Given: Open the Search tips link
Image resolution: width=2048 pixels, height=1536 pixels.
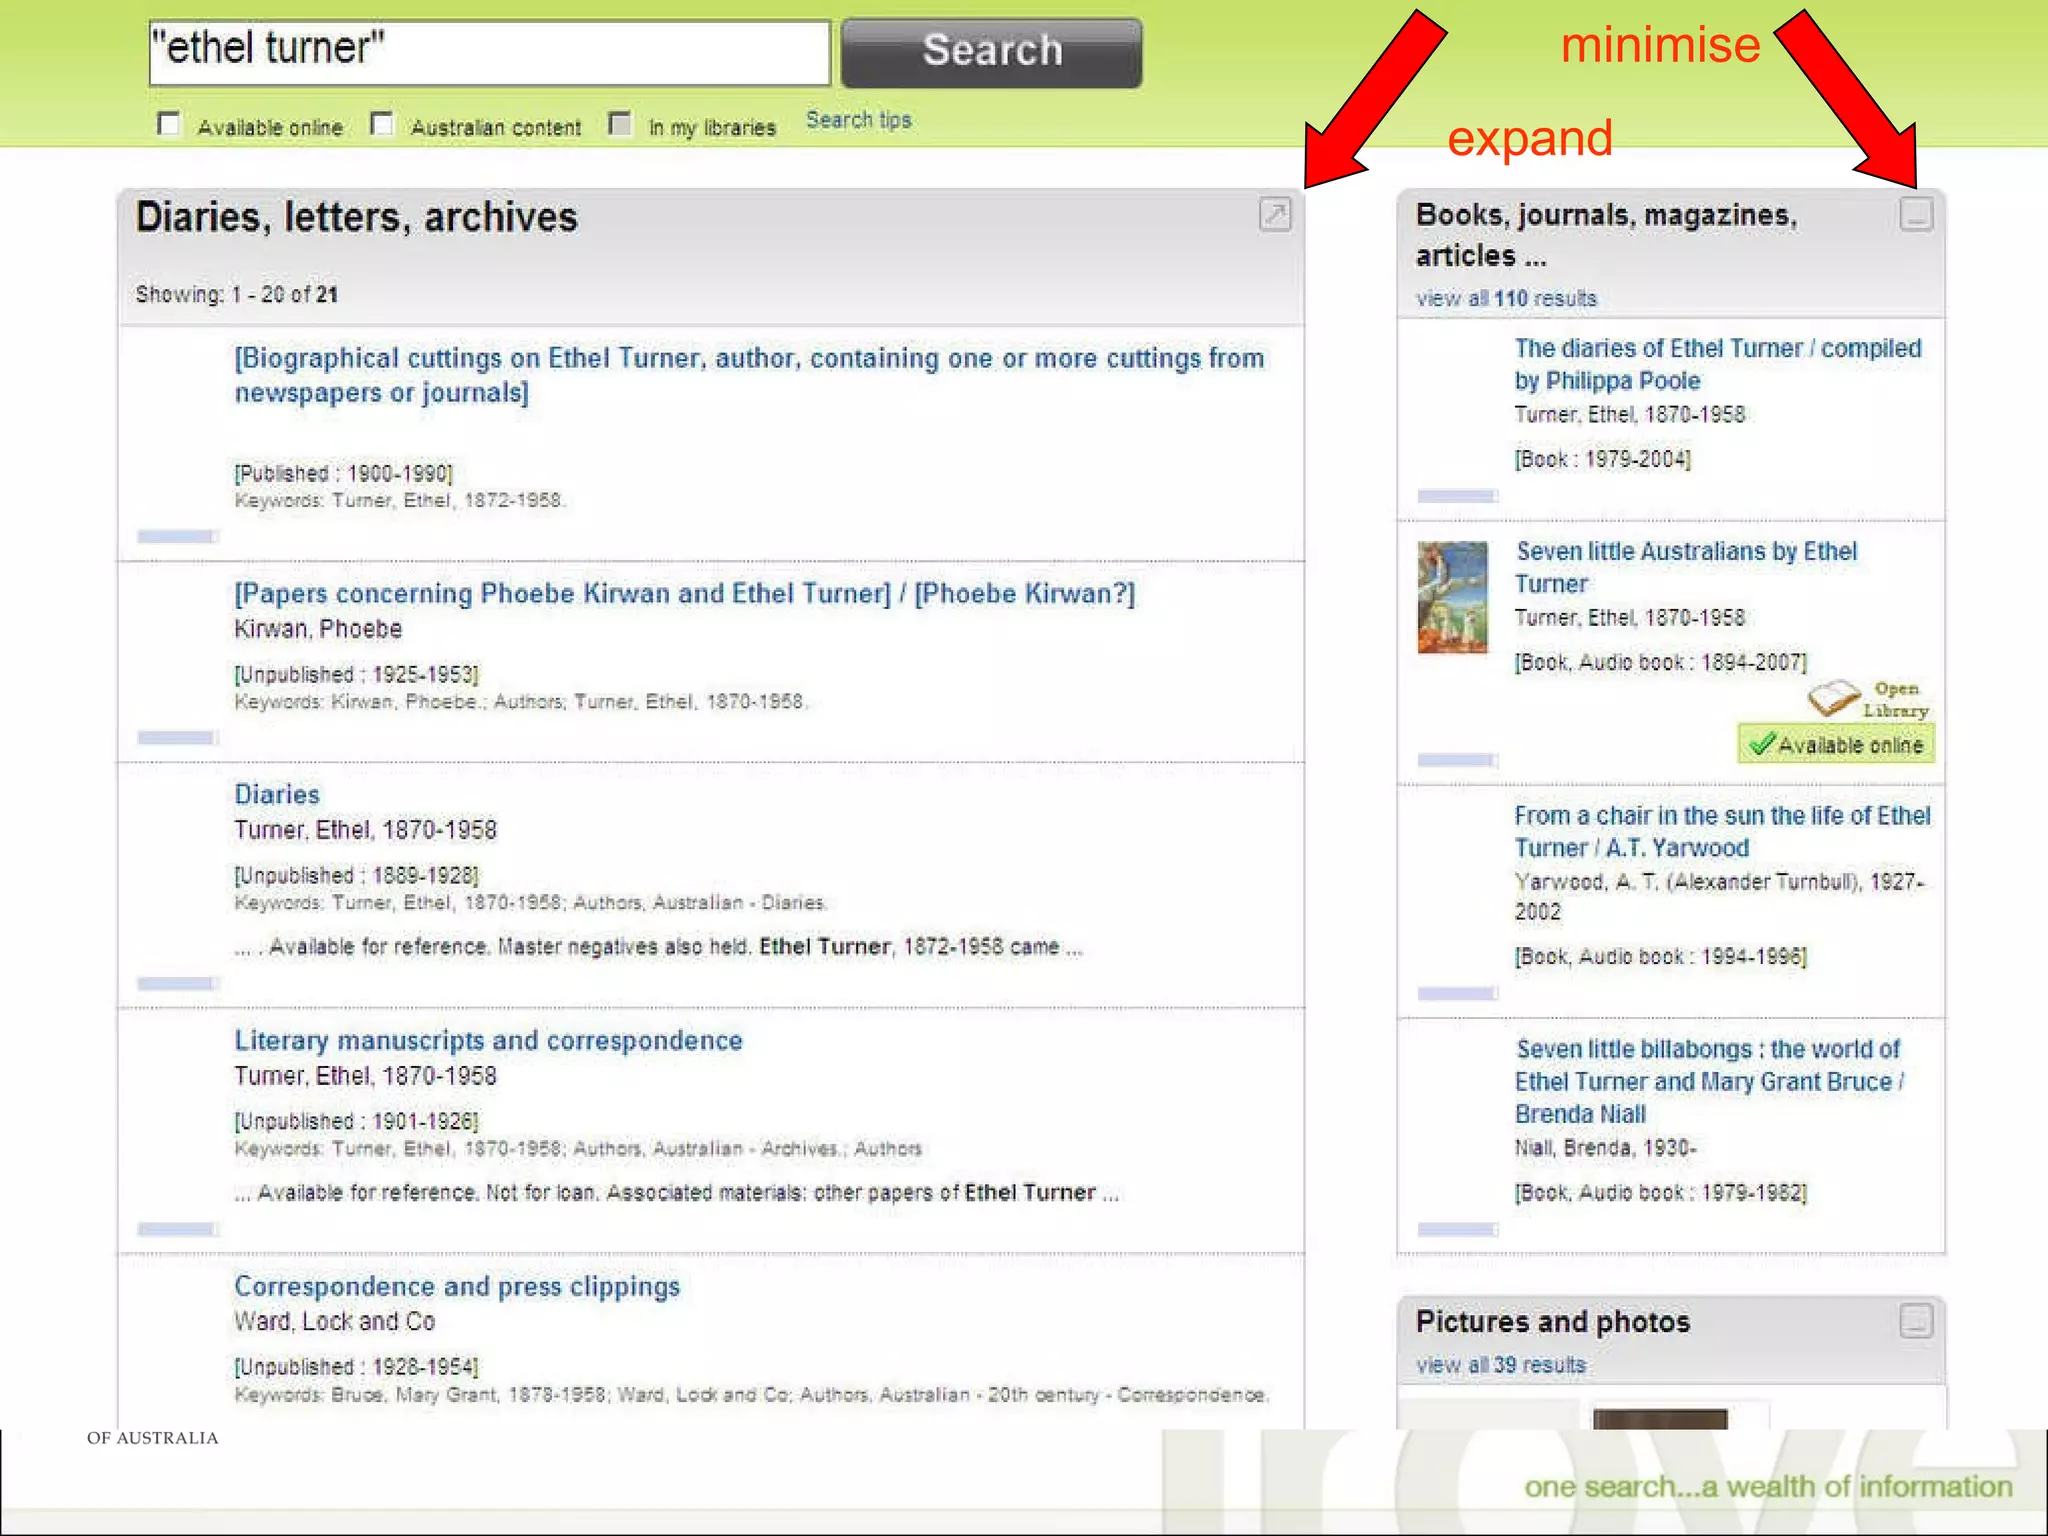Looking at the screenshot, I should [858, 120].
